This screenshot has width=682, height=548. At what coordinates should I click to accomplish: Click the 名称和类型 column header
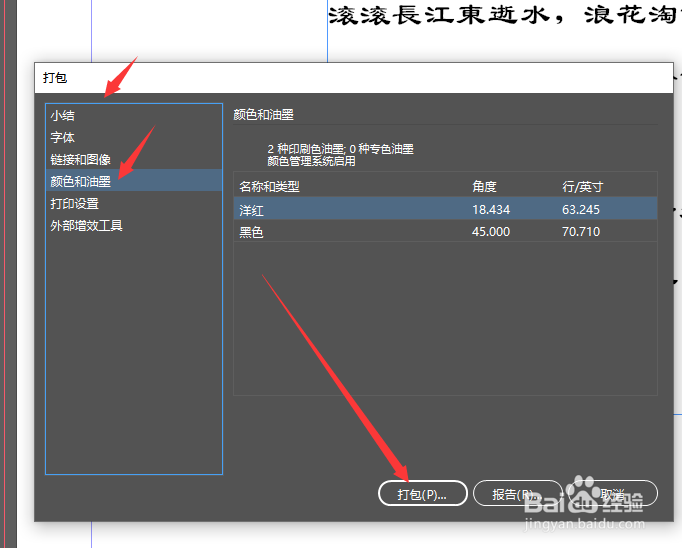269,187
